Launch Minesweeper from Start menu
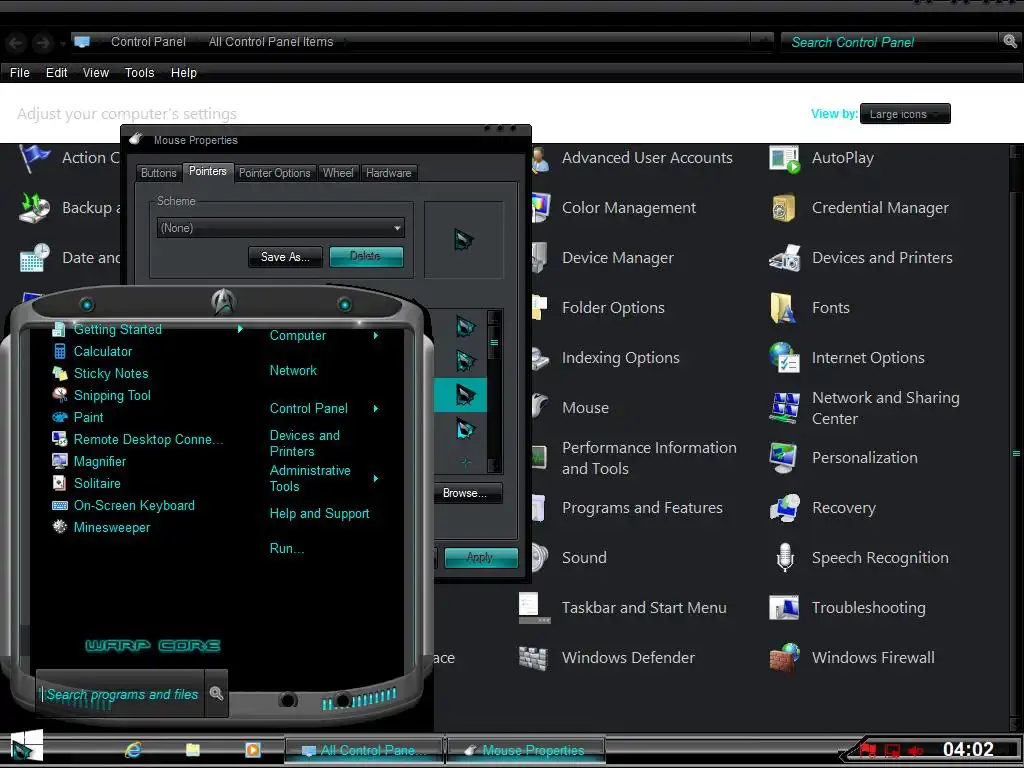 pyautogui.click(x=111, y=527)
